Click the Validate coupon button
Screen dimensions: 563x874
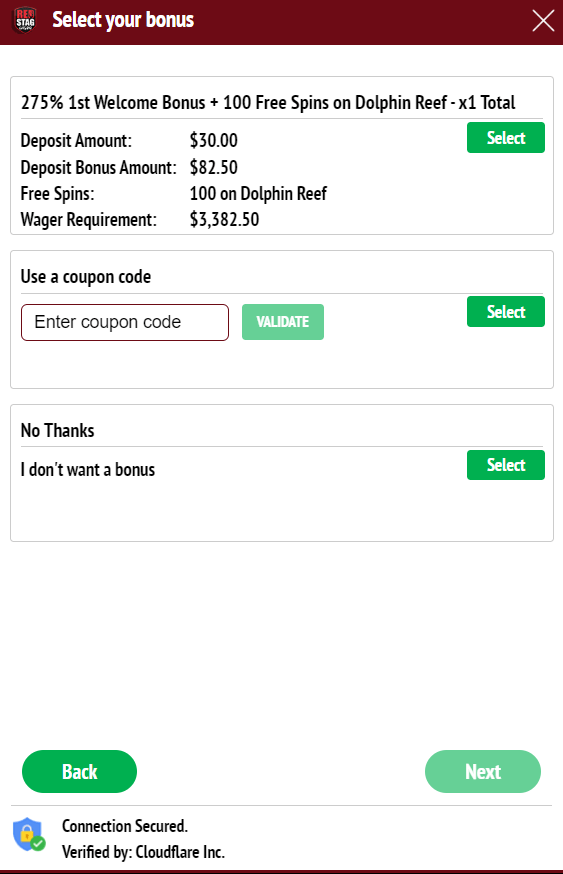283,322
